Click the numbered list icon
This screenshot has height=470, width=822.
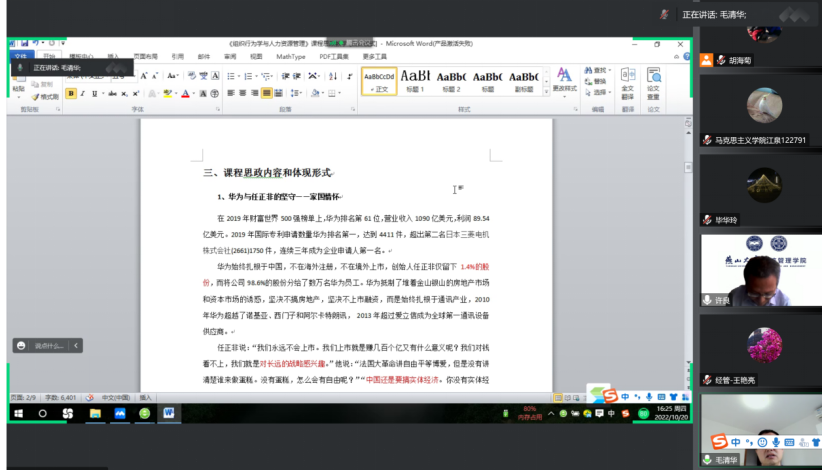point(246,76)
